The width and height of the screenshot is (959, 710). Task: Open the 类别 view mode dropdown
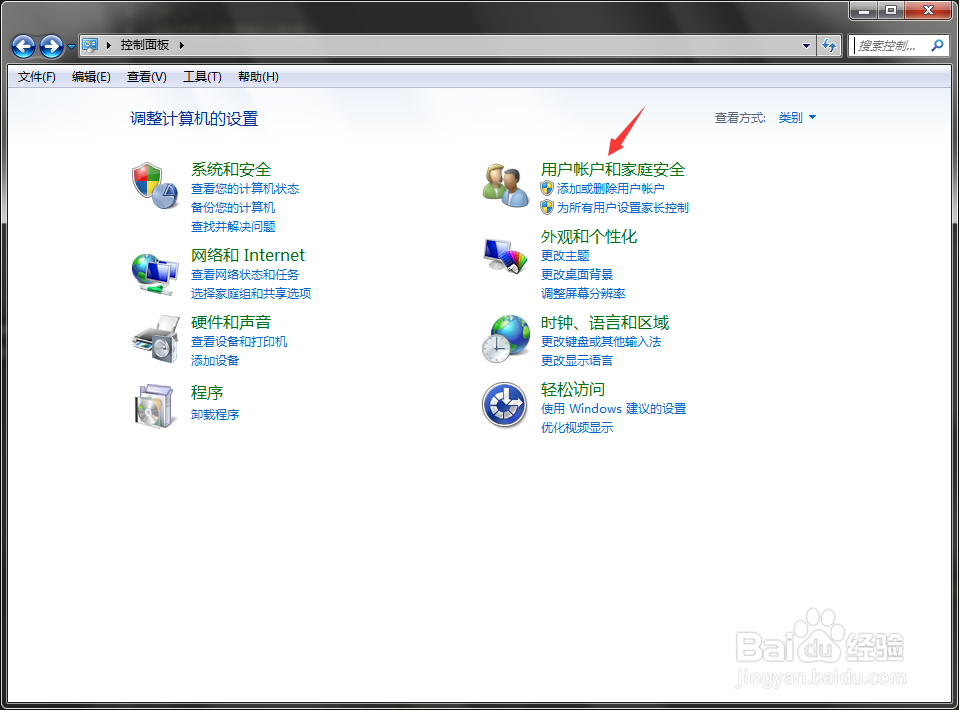(797, 117)
